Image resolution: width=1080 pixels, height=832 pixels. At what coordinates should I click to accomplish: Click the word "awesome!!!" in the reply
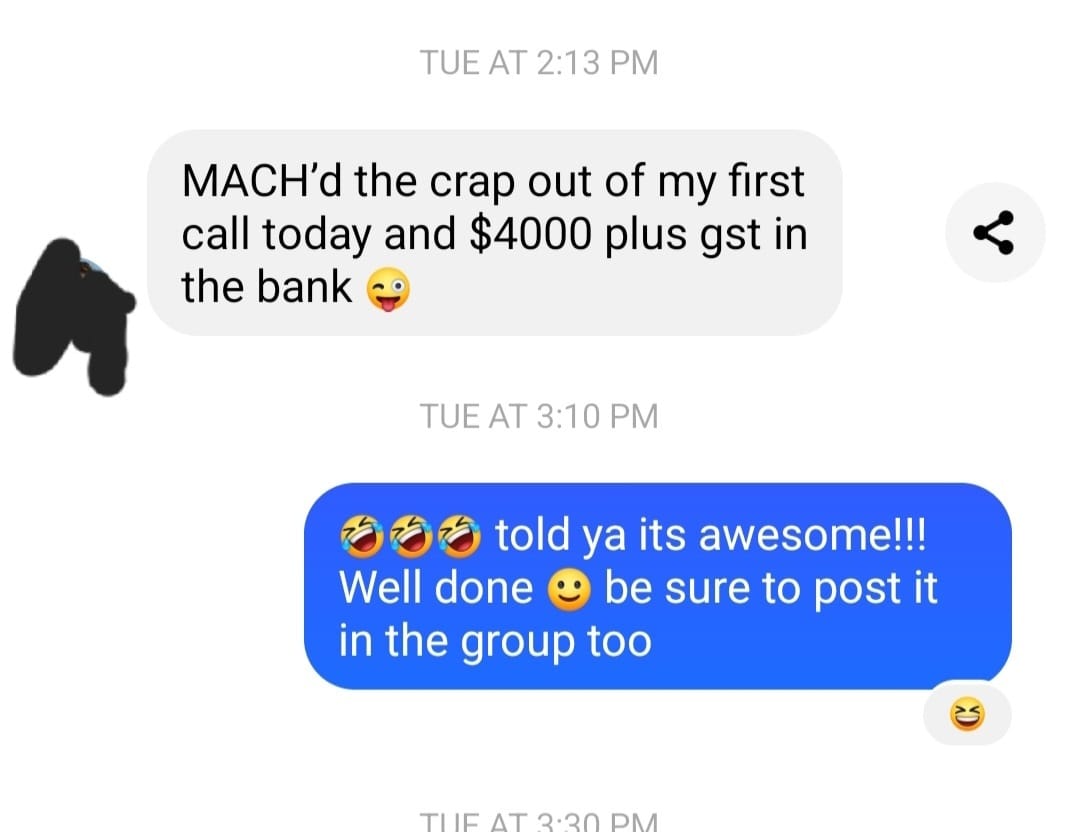(x=813, y=535)
